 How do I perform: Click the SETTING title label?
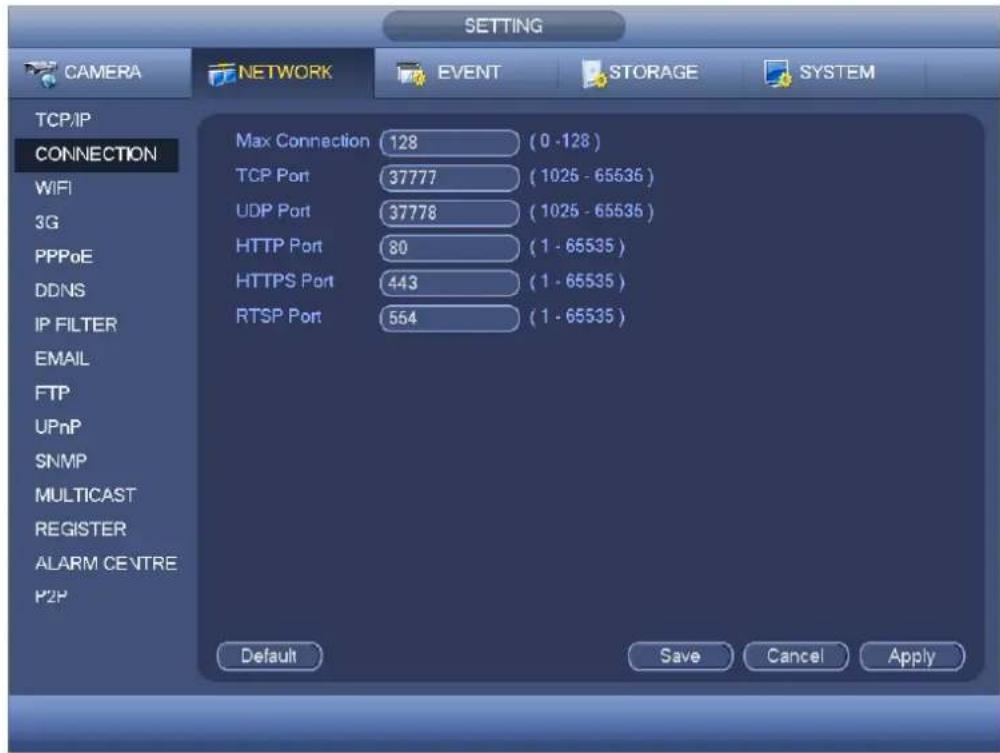[504, 26]
